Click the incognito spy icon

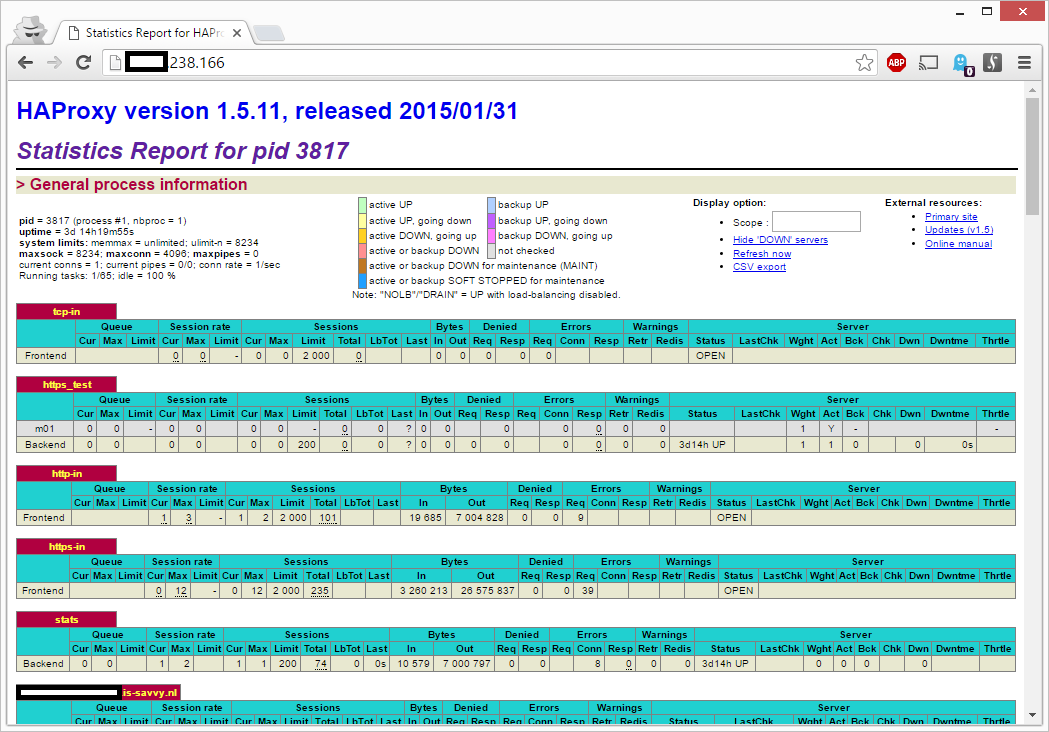coord(30,29)
